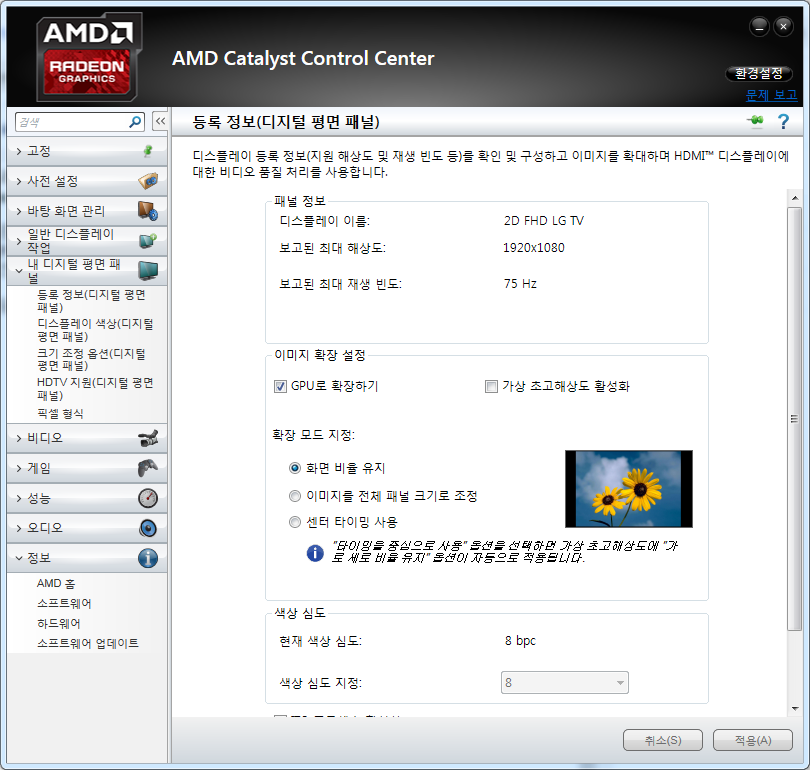Click the vertical scrollbar down arrow

795,709
